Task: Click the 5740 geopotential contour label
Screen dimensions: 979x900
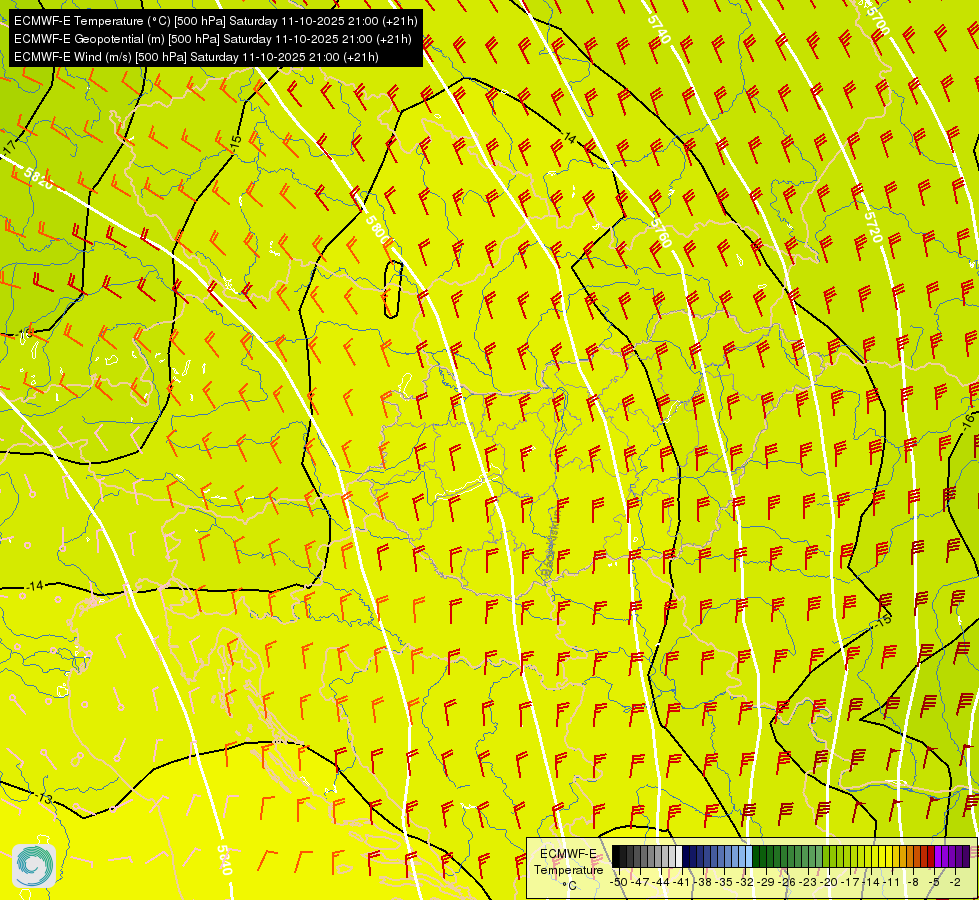Action: pos(659,28)
